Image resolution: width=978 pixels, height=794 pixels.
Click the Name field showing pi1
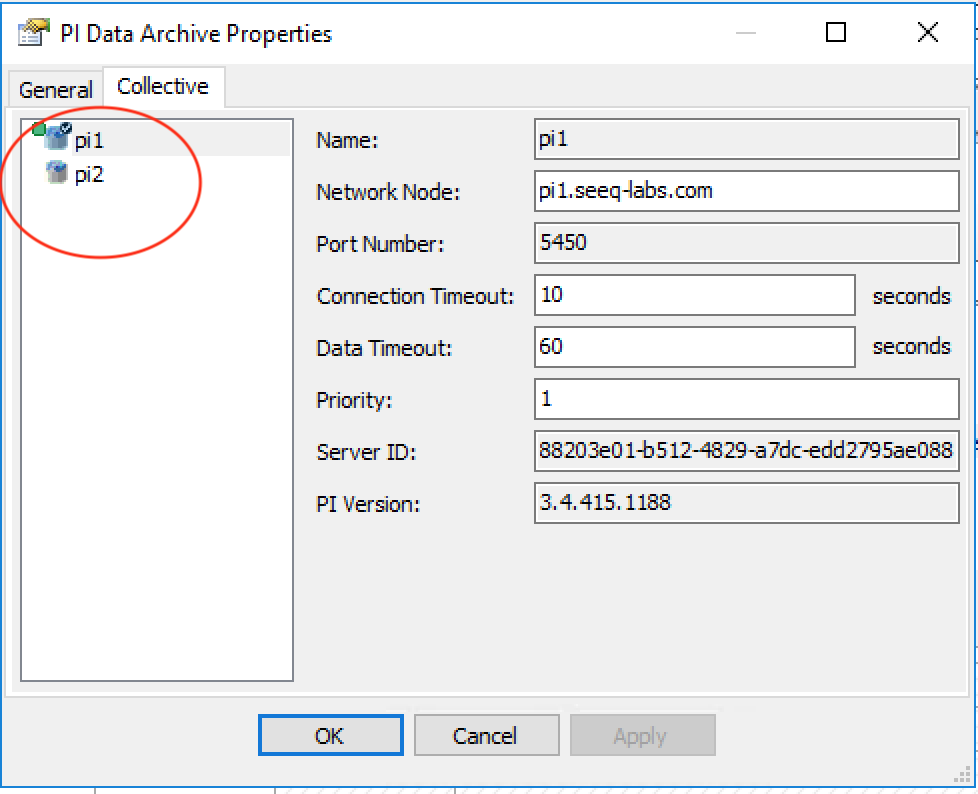(x=746, y=139)
